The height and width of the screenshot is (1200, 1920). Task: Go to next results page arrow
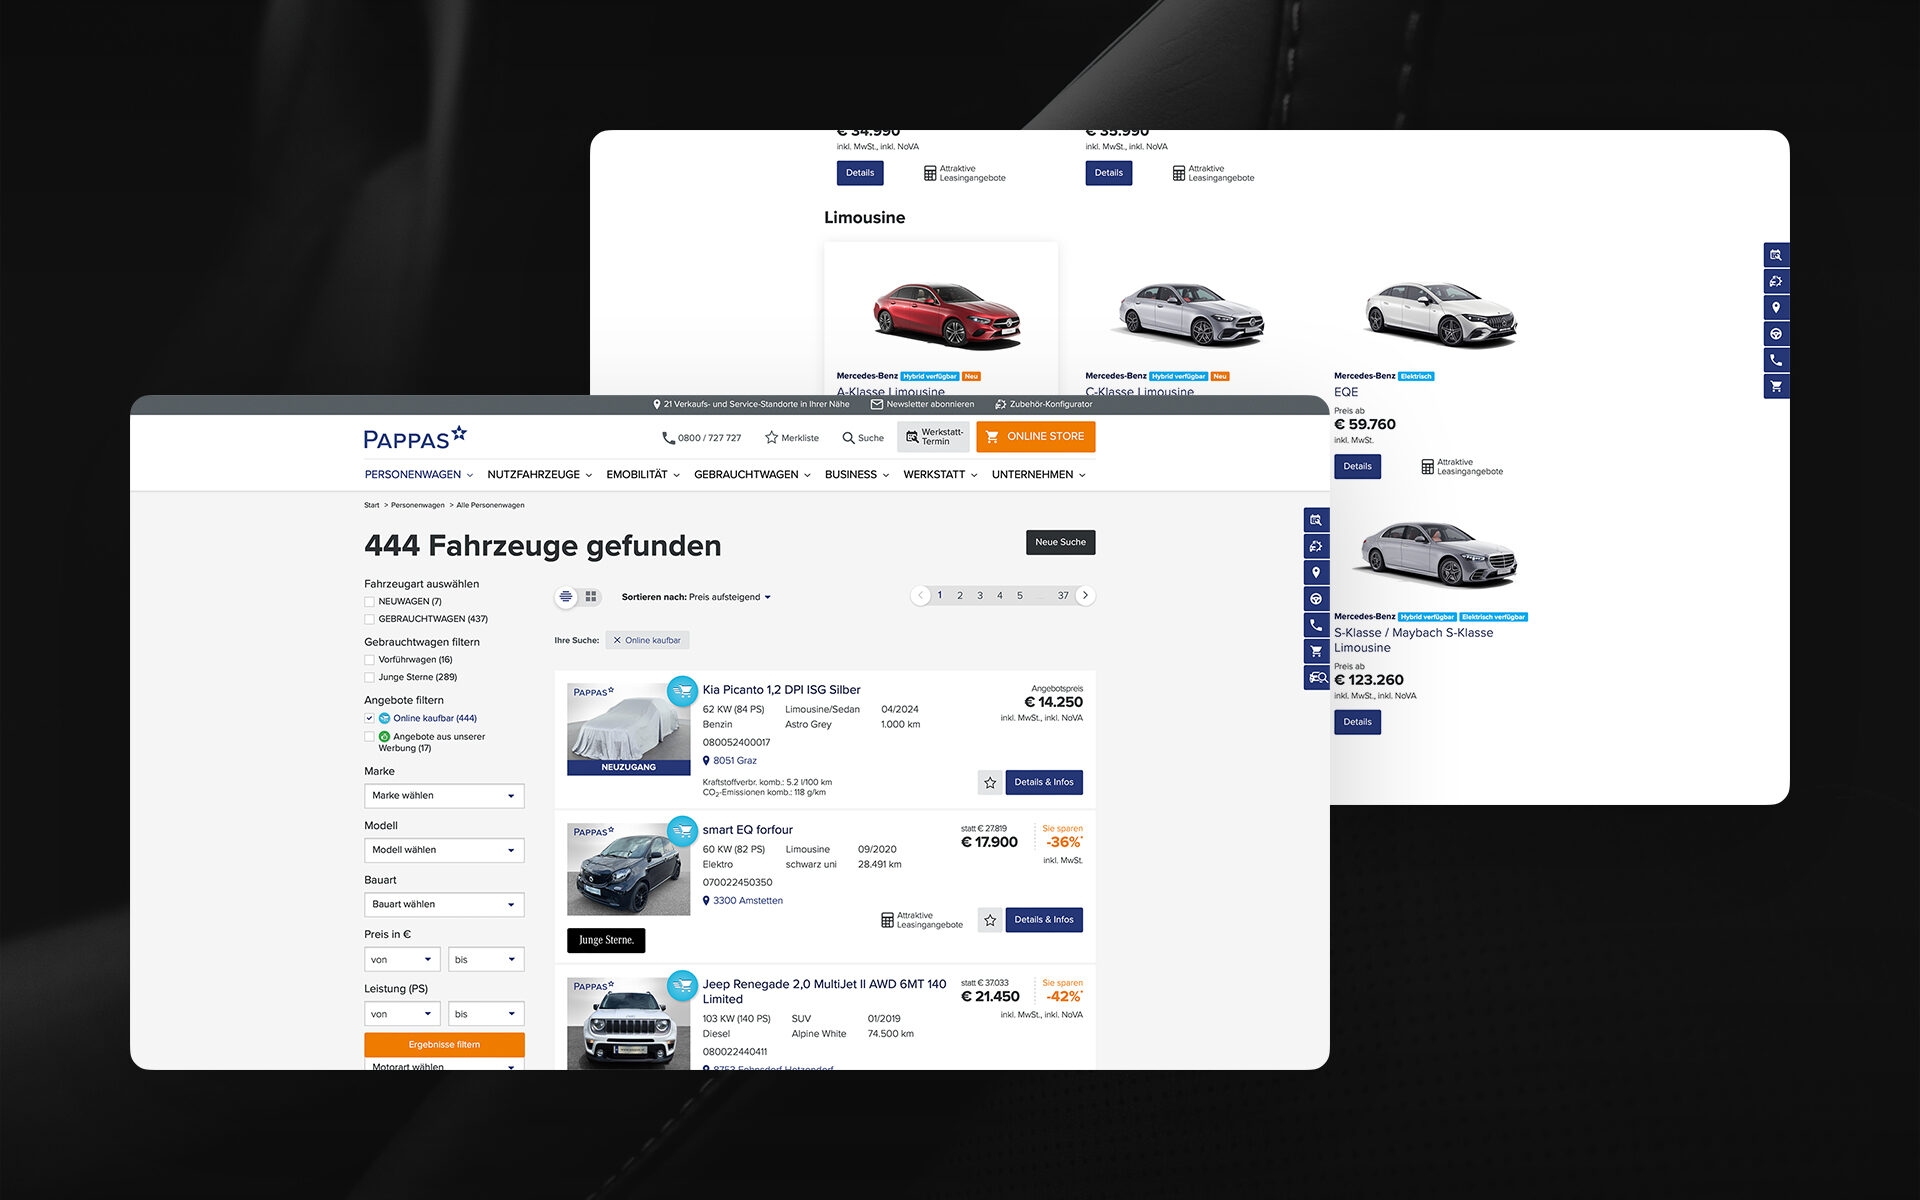tap(1085, 596)
